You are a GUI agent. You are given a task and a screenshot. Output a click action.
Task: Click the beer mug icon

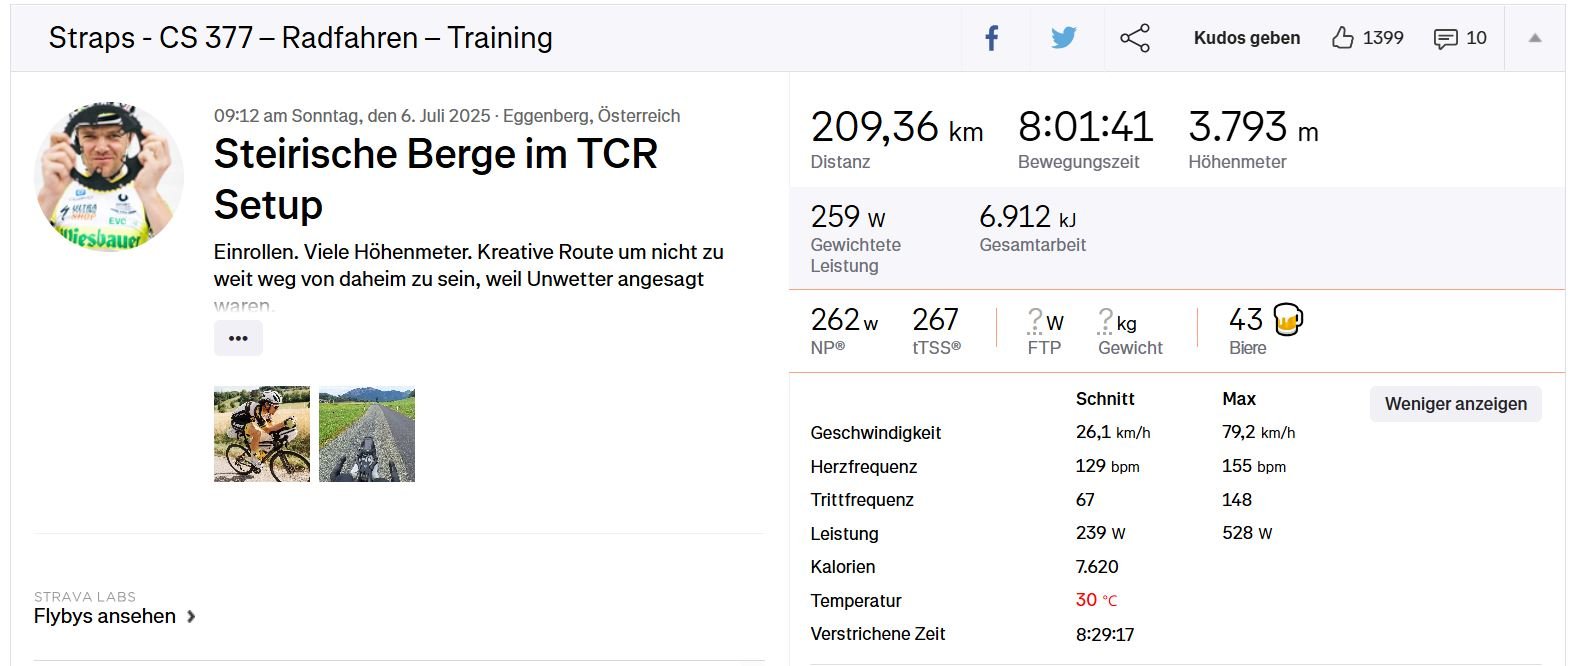[x=1288, y=320]
